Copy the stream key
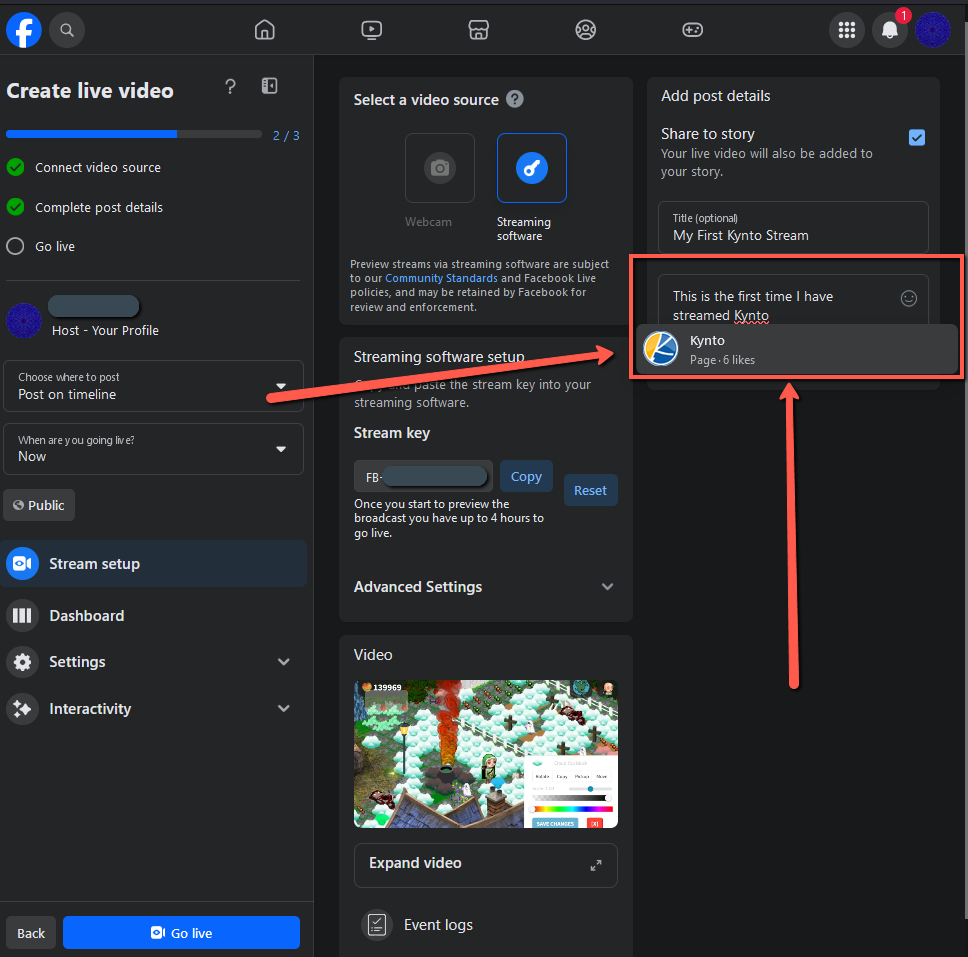Screen dimensions: 968x957 [x=526, y=476]
